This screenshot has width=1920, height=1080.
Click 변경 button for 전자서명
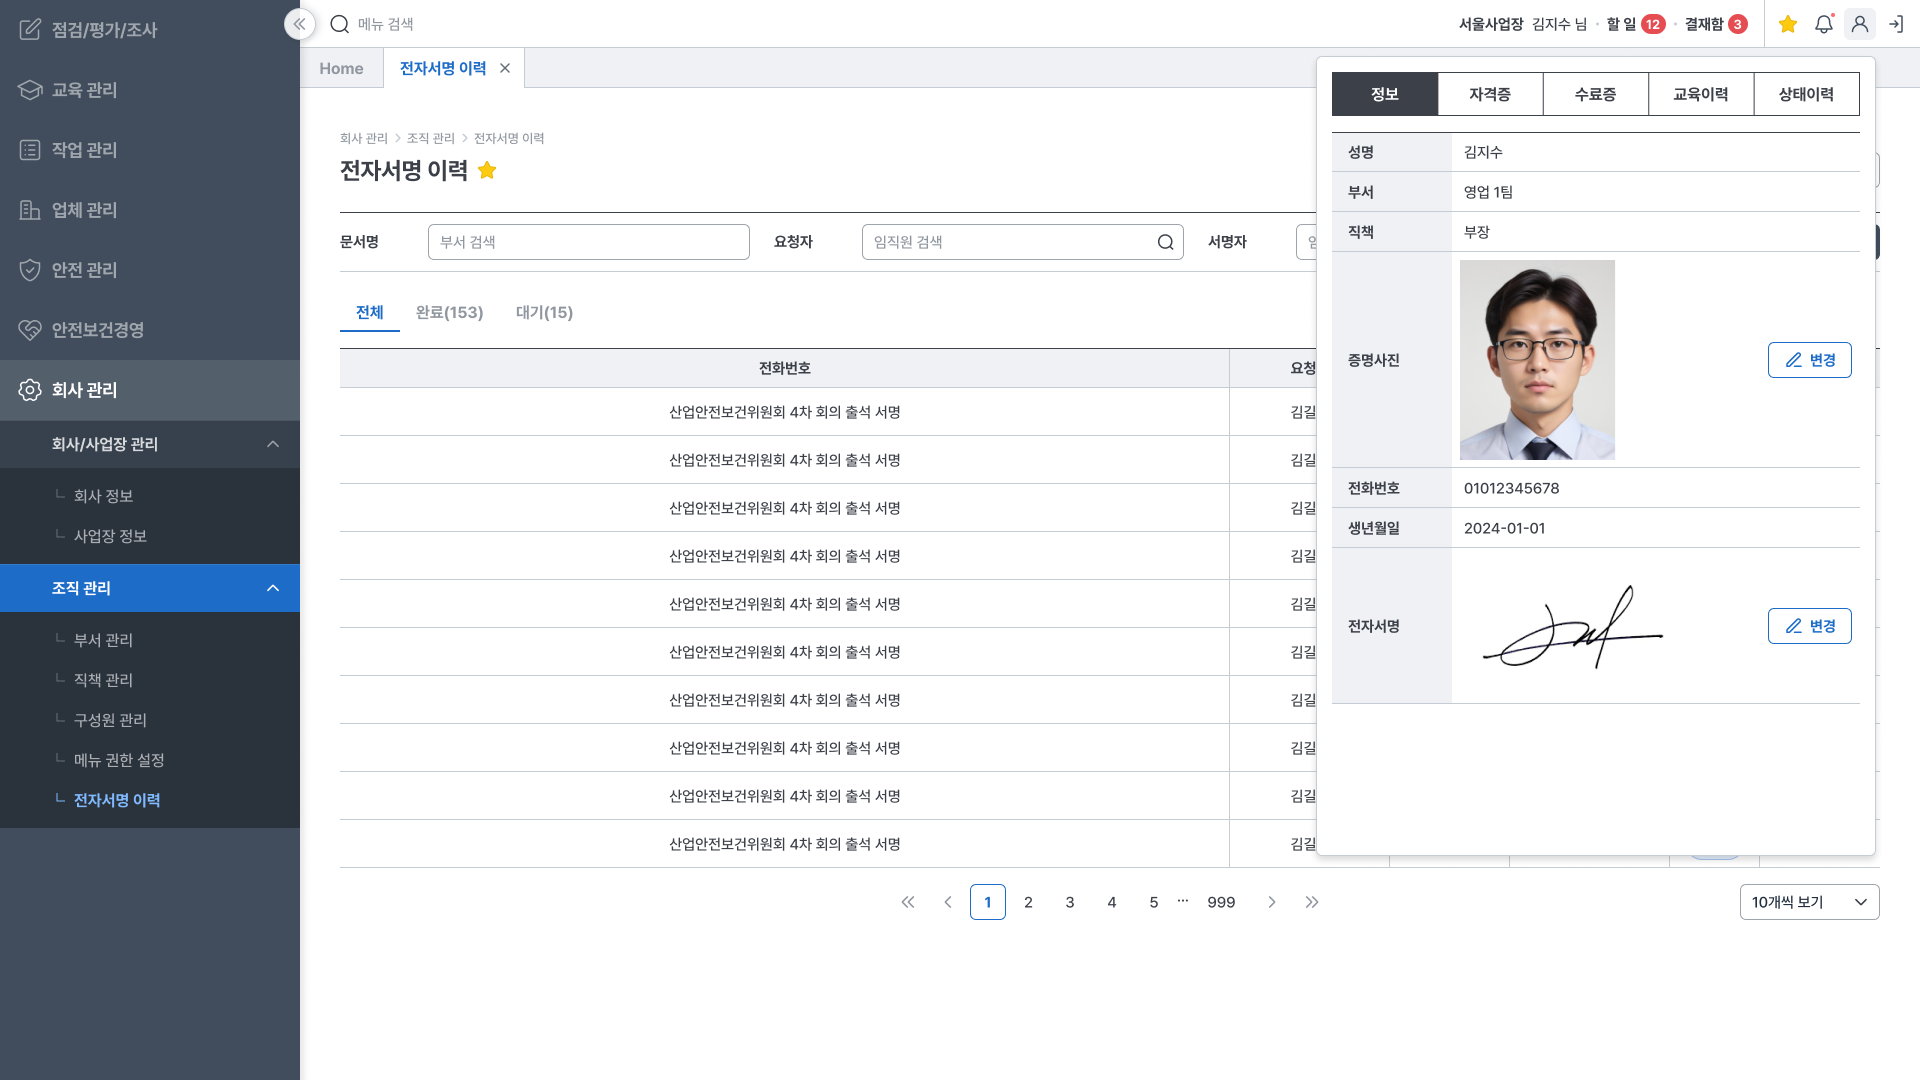pyautogui.click(x=1809, y=626)
